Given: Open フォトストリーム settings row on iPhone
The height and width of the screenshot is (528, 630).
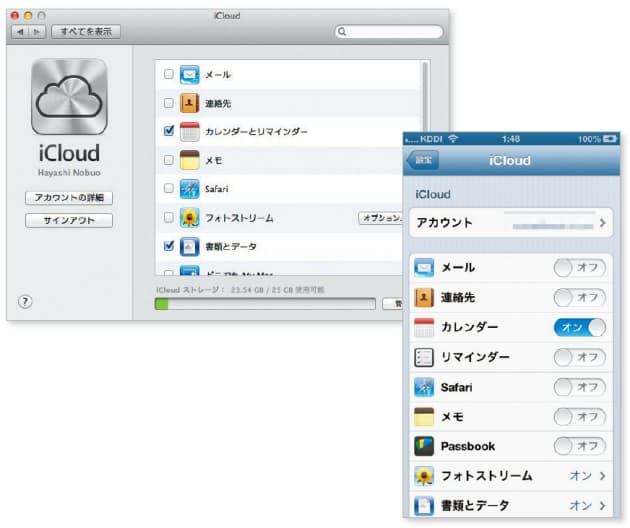Looking at the screenshot, I should [x=510, y=476].
